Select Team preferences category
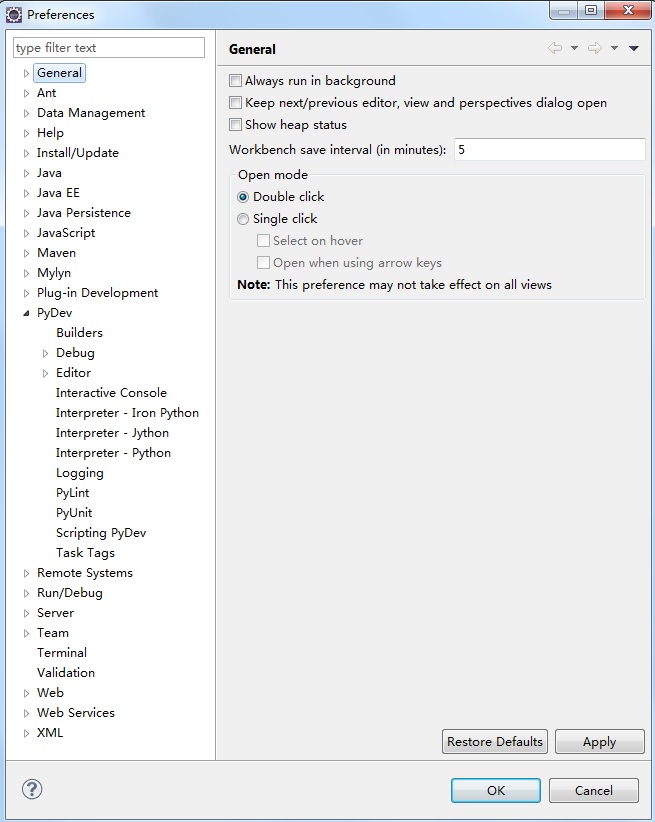Screen dimensions: 655x822 [x=53, y=633]
